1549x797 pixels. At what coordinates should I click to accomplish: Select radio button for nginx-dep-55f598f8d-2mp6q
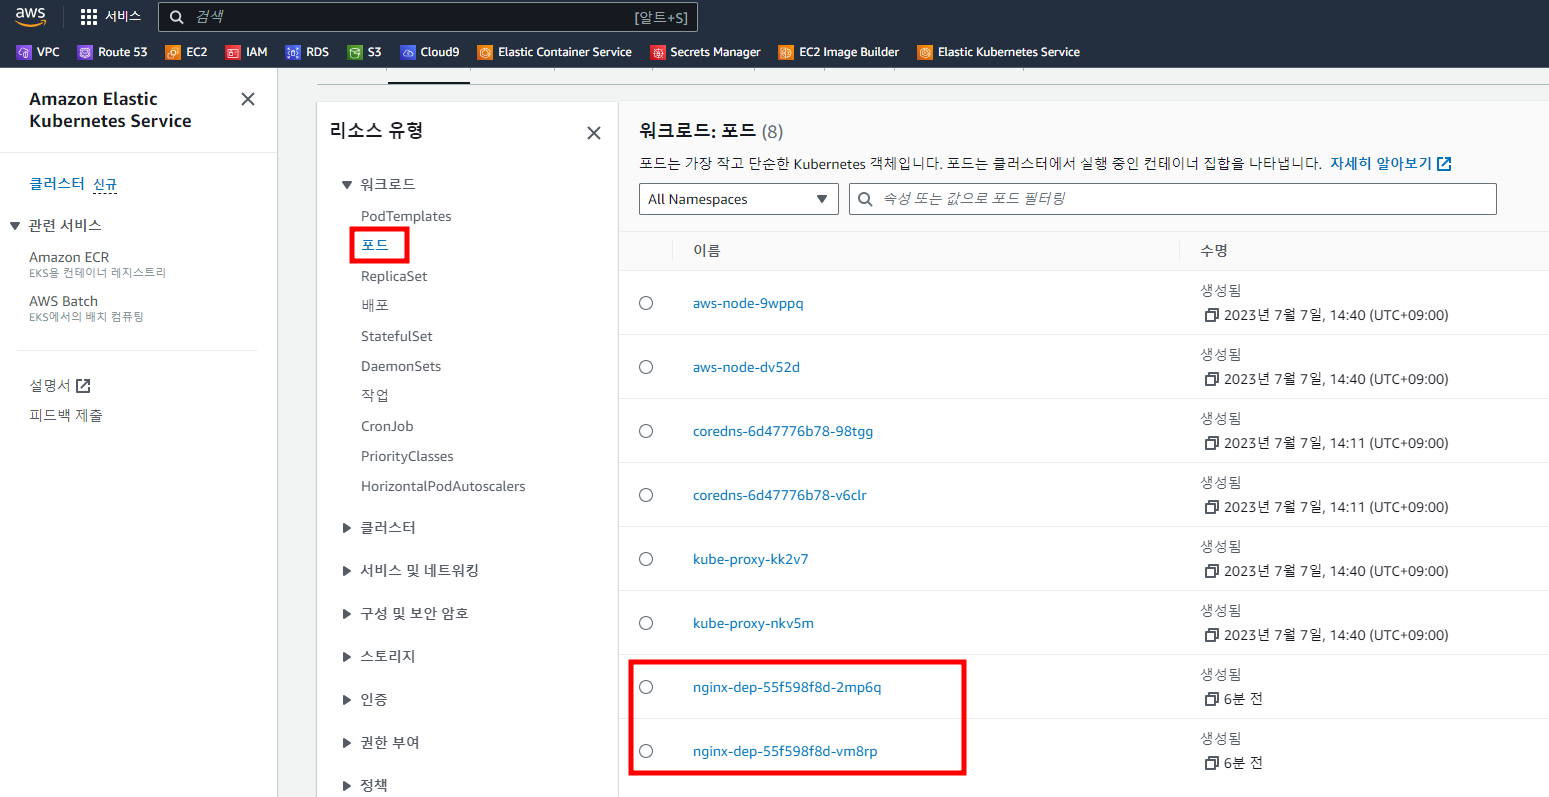pos(646,687)
